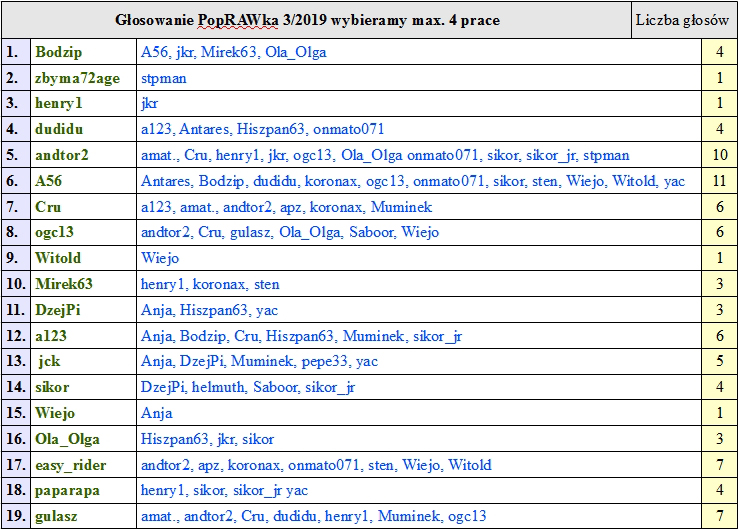Viewport: 739px width, 530px height.
Task: Select vote count 11 for A56
Action: click(x=719, y=181)
